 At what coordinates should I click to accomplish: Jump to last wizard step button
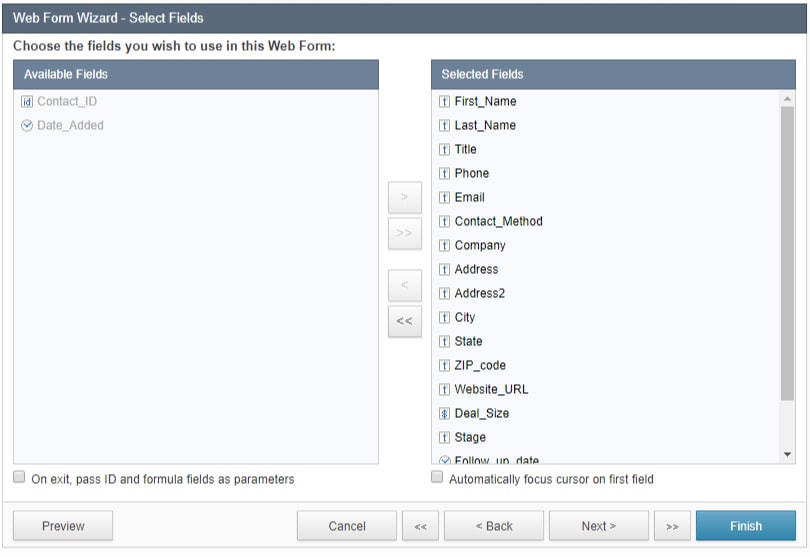pyautogui.click(x=672, y=526)
